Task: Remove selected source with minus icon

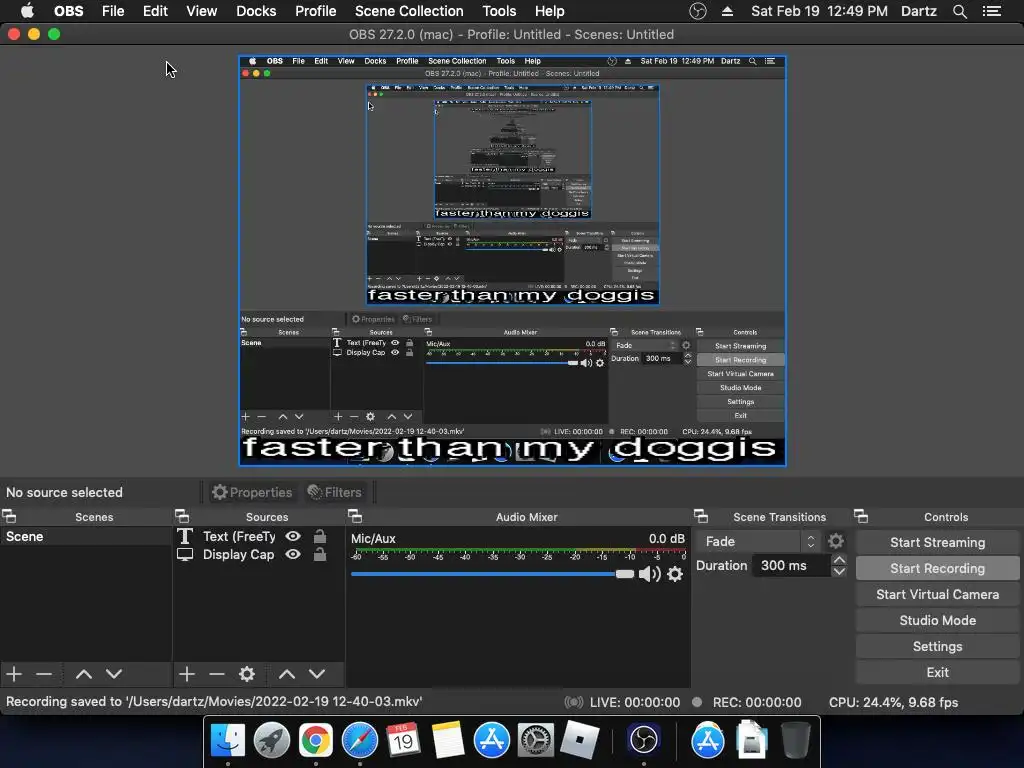Action: click(217, 673)
